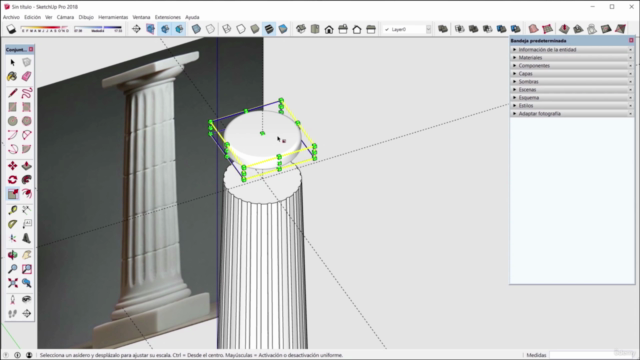Viewport: 640px width, 360px height.
Task: Choose the Rotate tool
Action: [13, 180]
